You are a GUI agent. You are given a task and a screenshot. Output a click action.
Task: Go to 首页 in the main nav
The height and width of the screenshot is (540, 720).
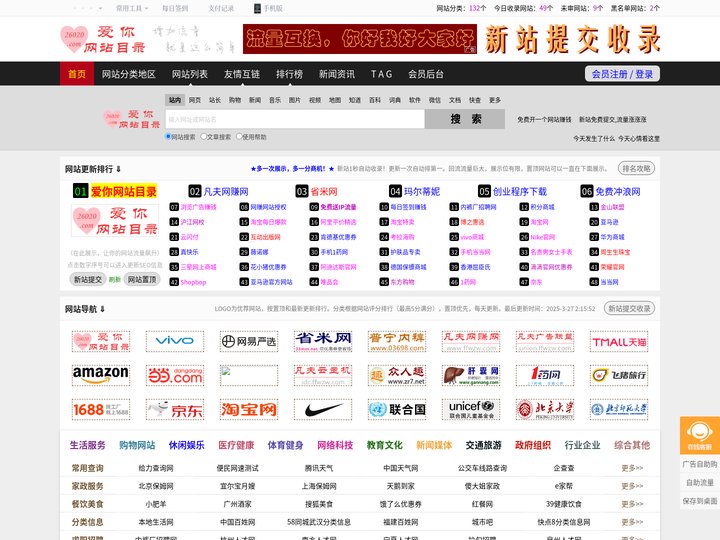77,74
